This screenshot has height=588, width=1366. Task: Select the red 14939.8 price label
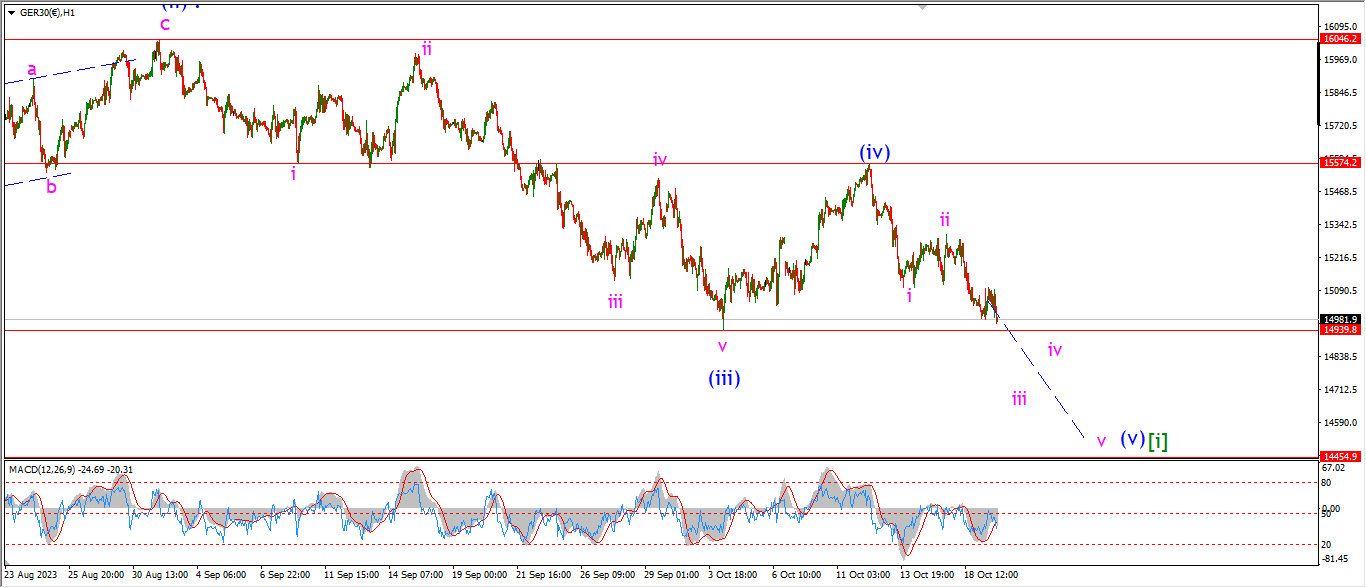pos(1338,329)
